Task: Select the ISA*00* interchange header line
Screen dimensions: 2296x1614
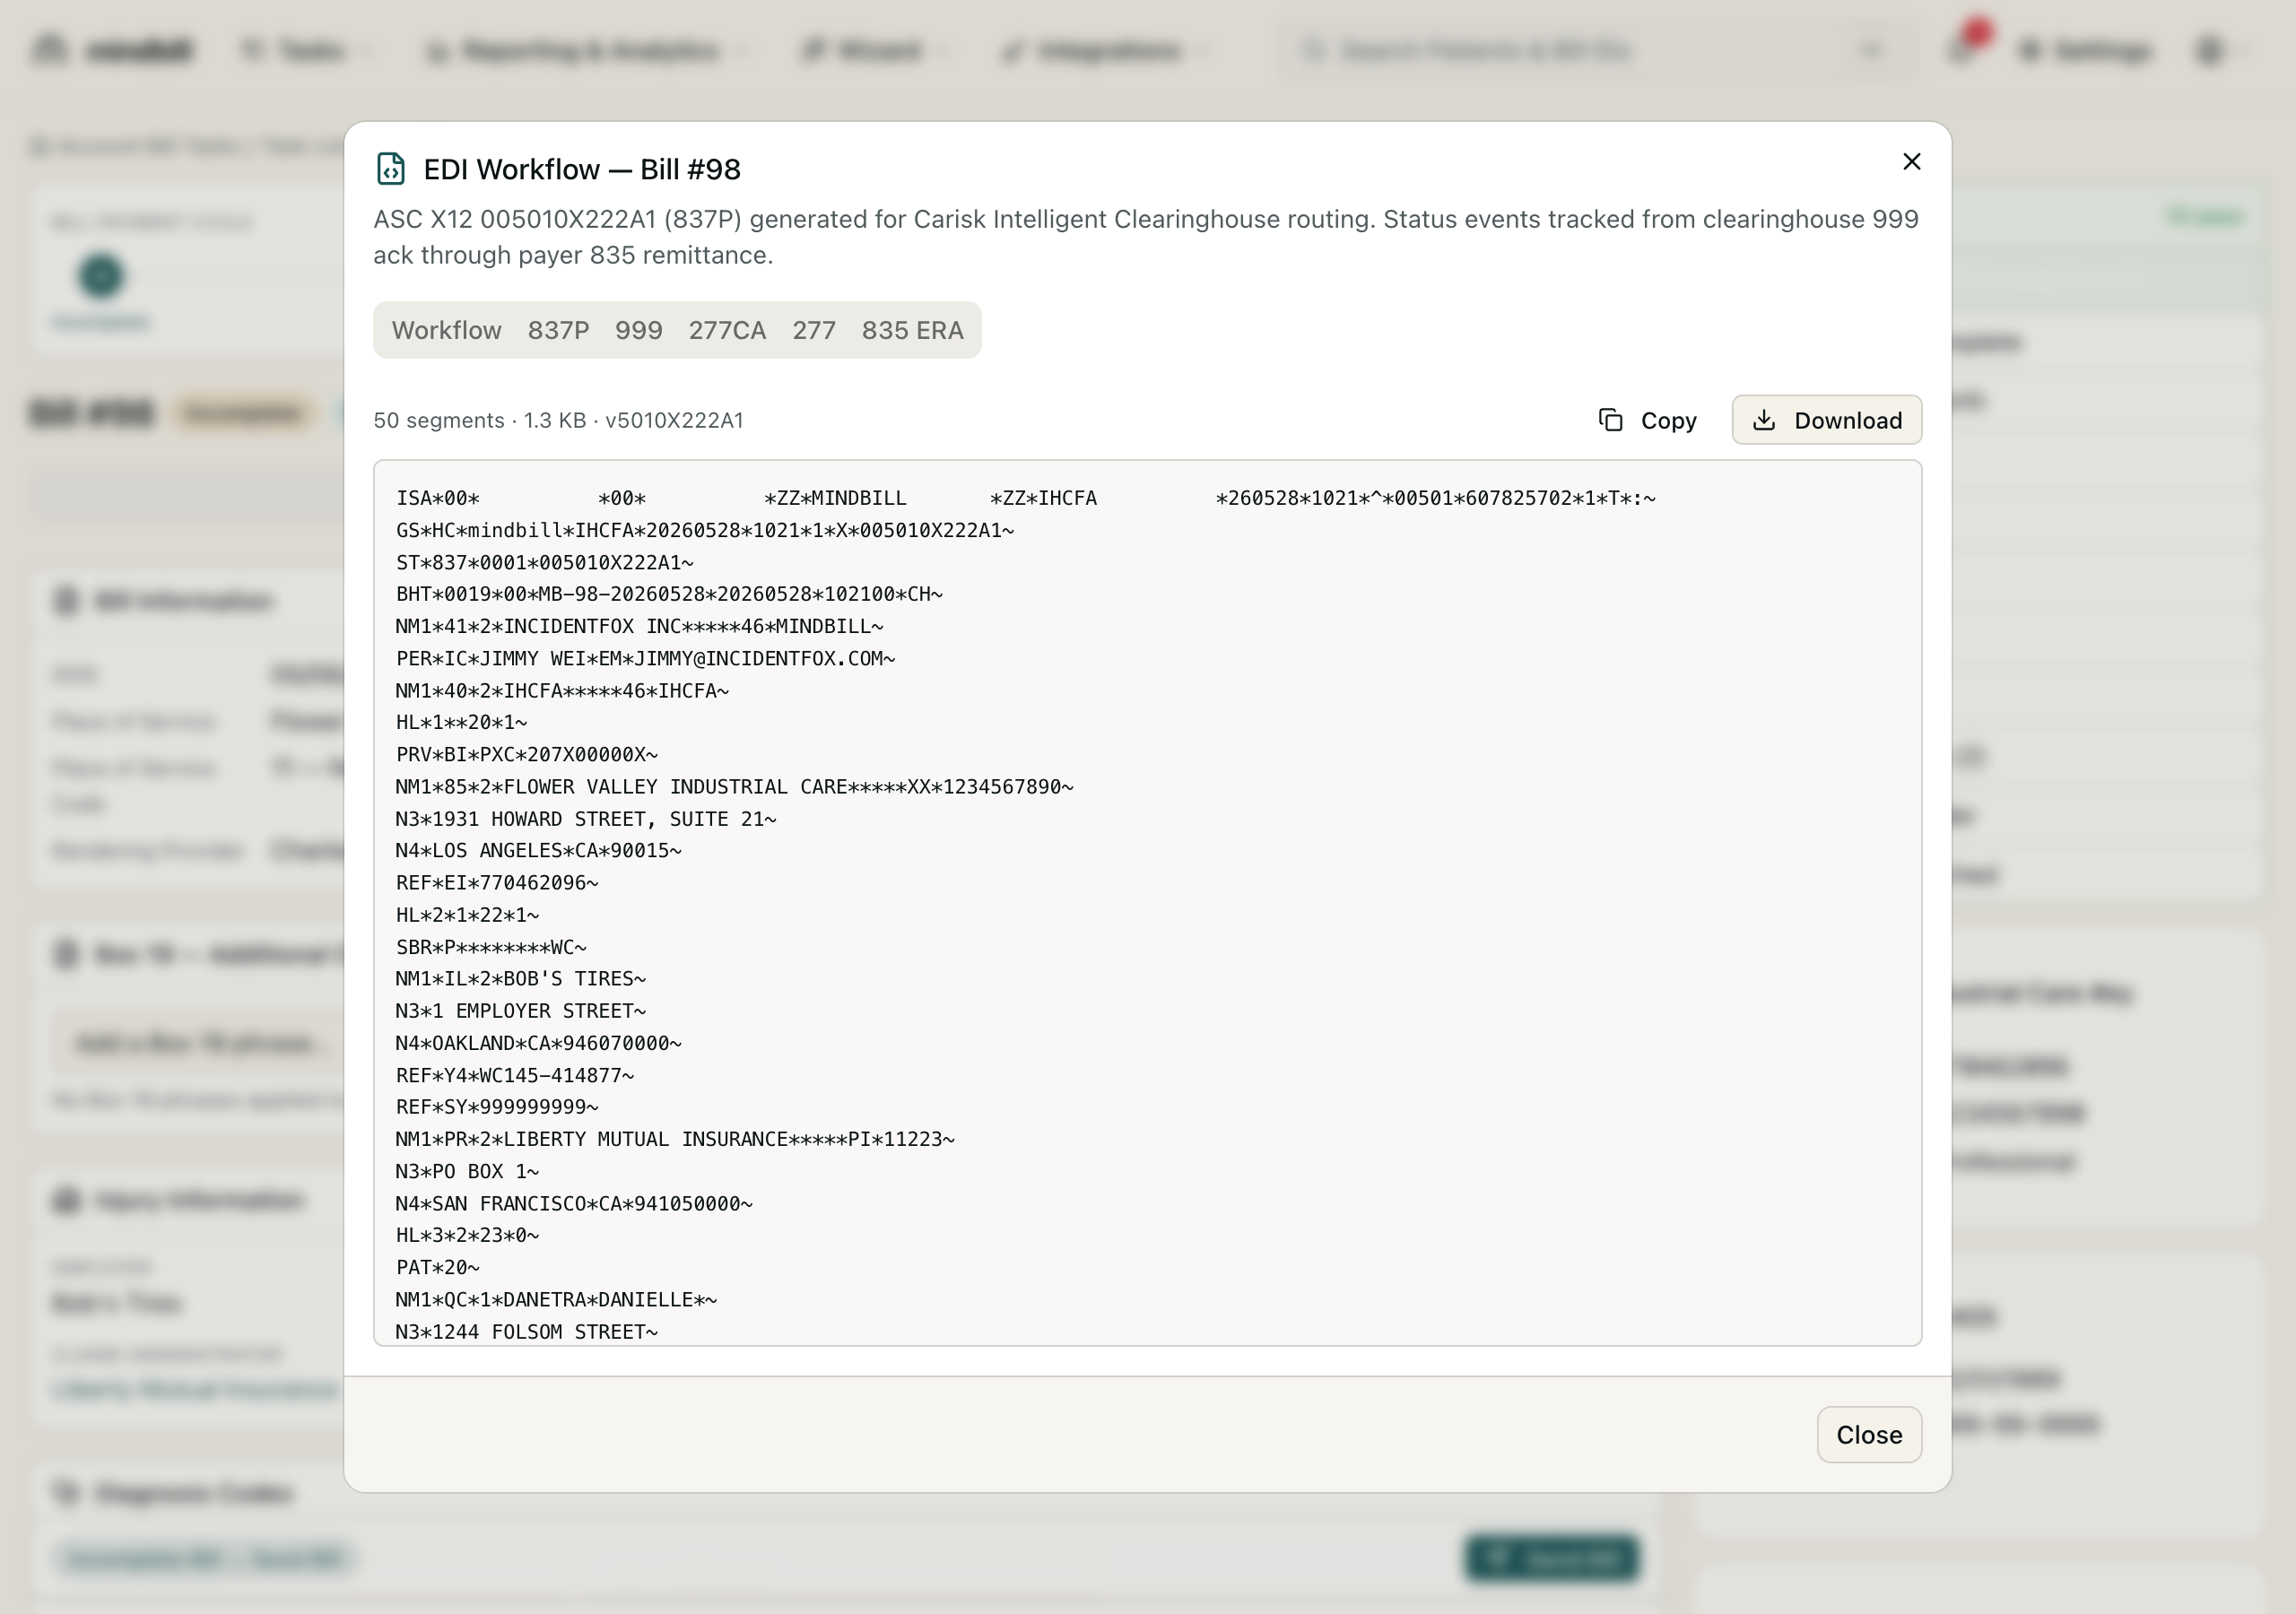Action: tap(1026, 498)
